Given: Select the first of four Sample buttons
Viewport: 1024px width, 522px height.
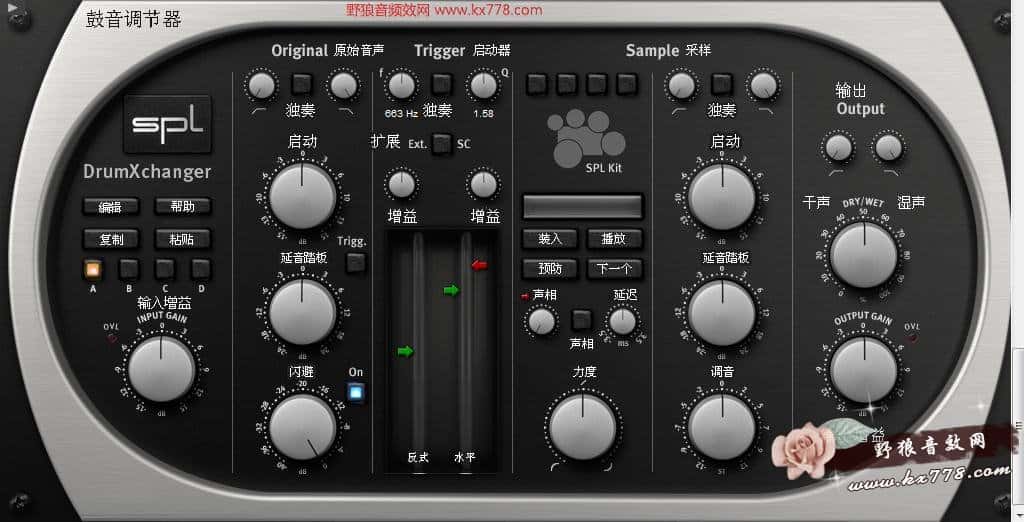Looking at the screenshot, I should (x=536, y=84).
